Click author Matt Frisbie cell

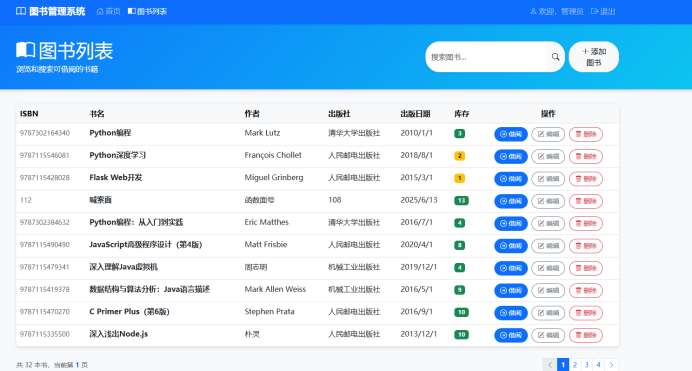click(266, 244)
